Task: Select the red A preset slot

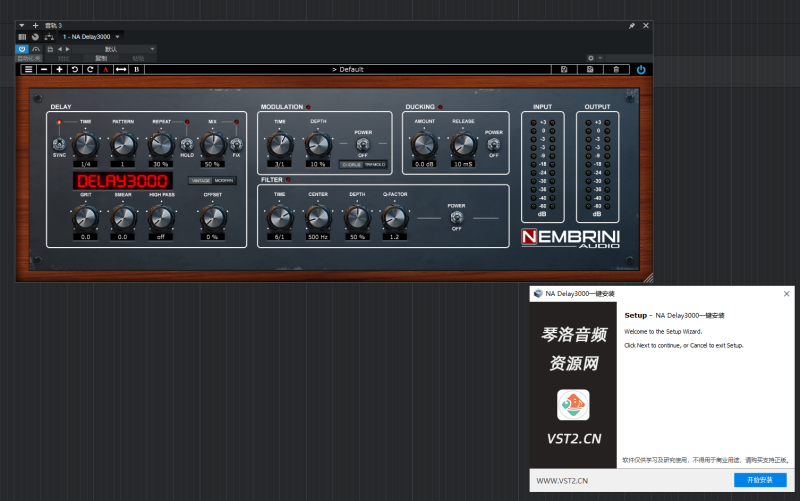Action: 106,69
